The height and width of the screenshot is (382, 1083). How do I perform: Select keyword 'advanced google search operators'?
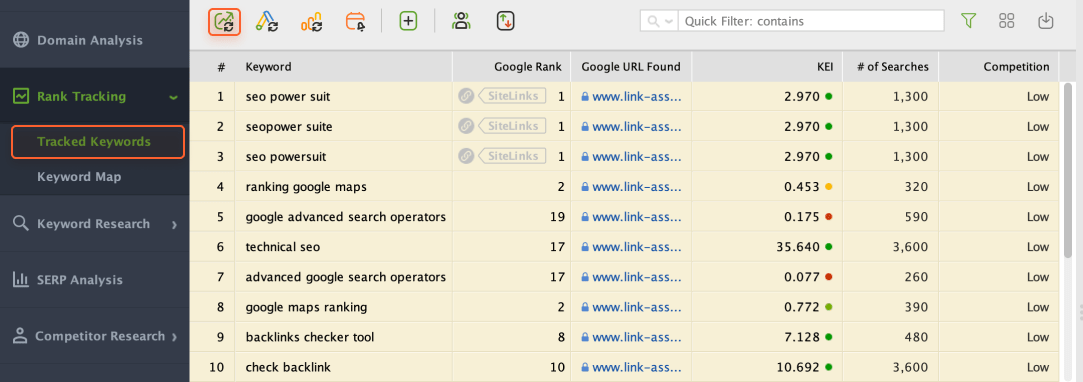click(x=345, y=277)
